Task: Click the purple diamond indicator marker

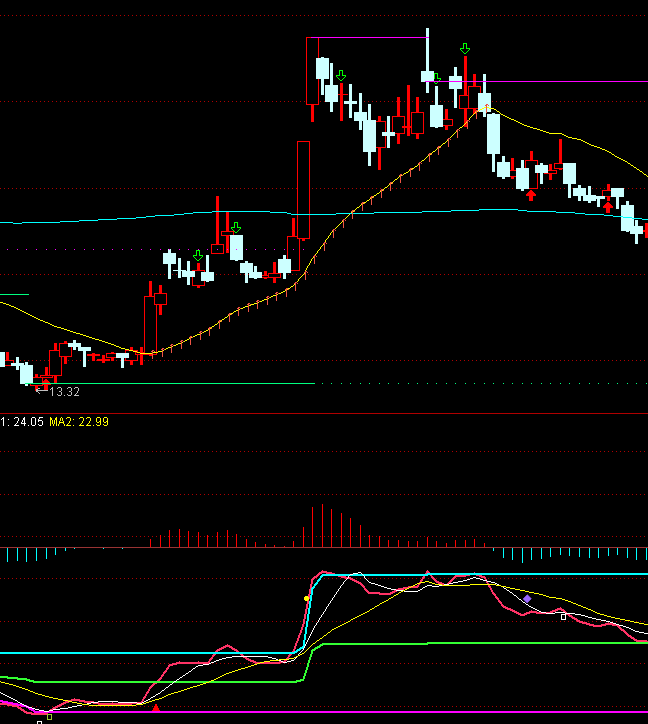Action: point(527,598)
